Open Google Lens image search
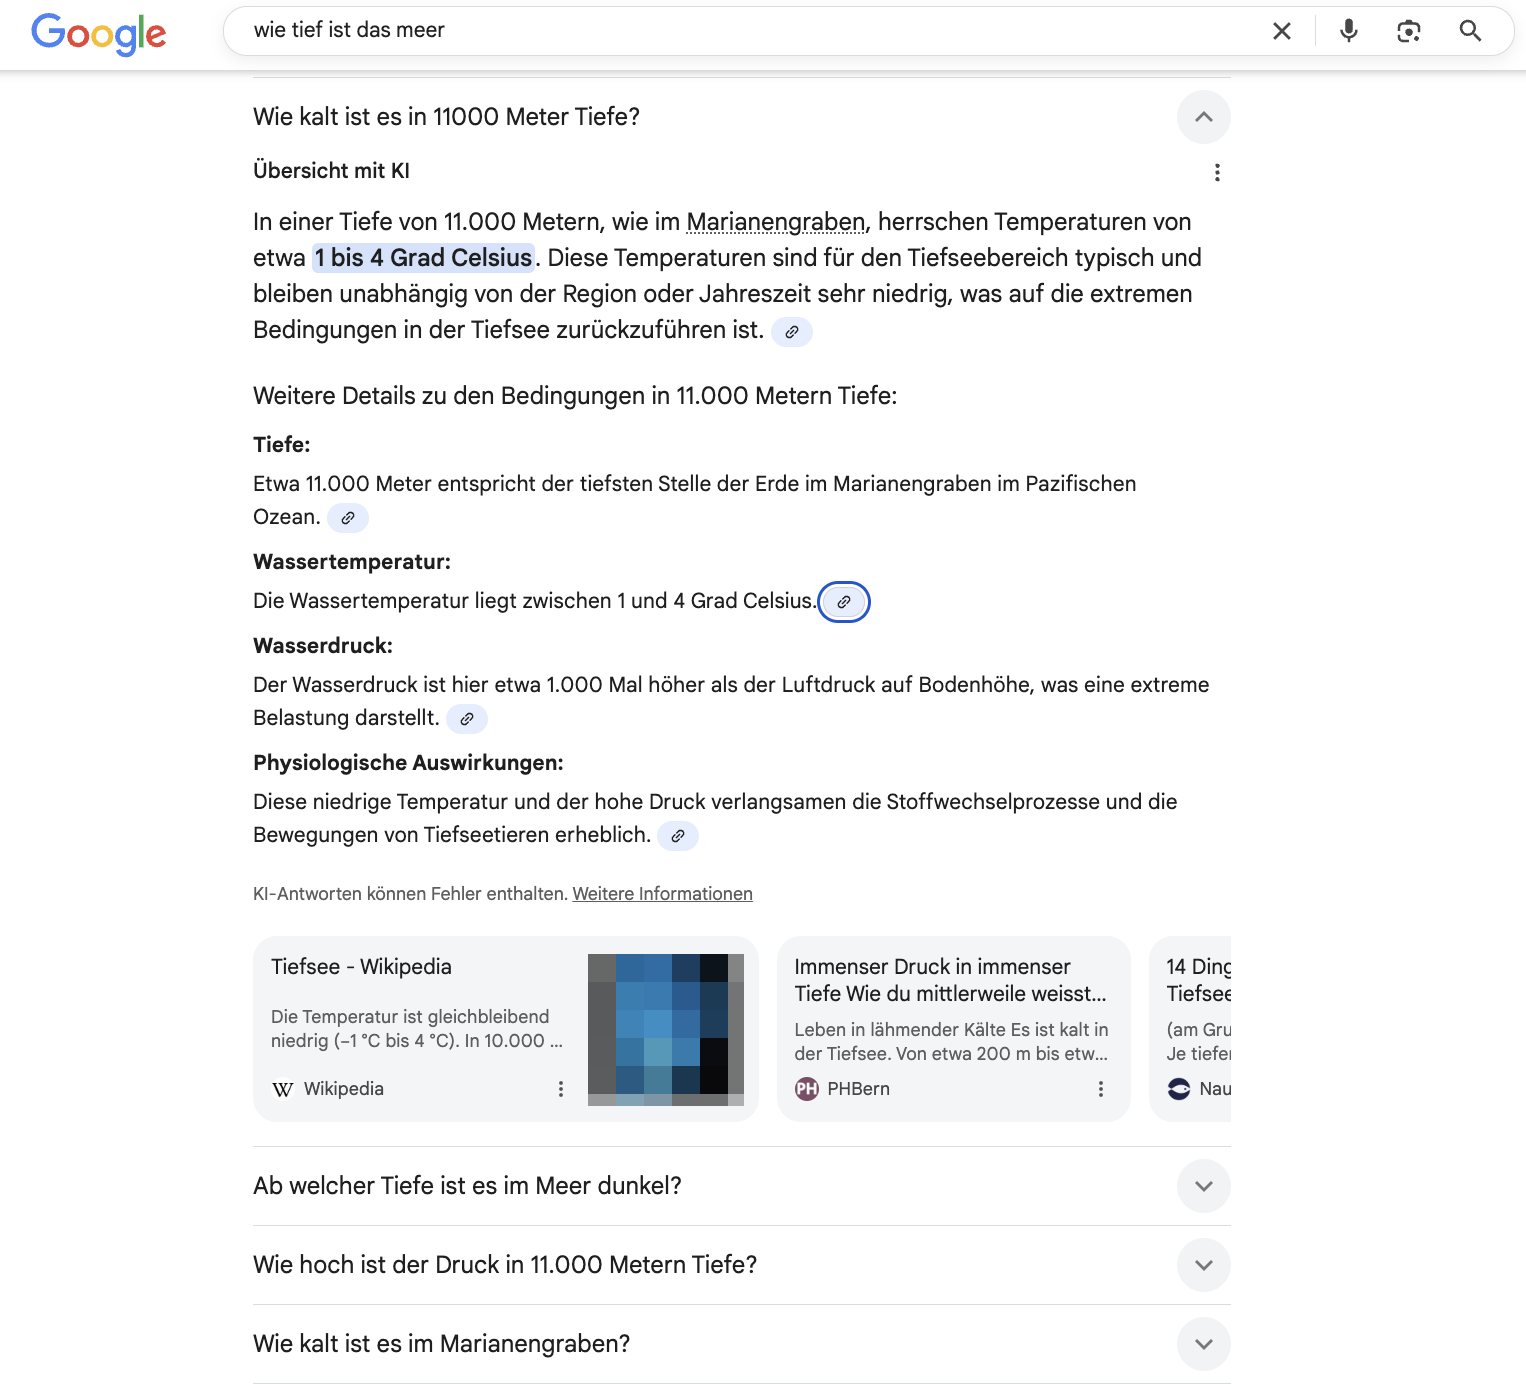1526x1384 pixels. 1408,31
